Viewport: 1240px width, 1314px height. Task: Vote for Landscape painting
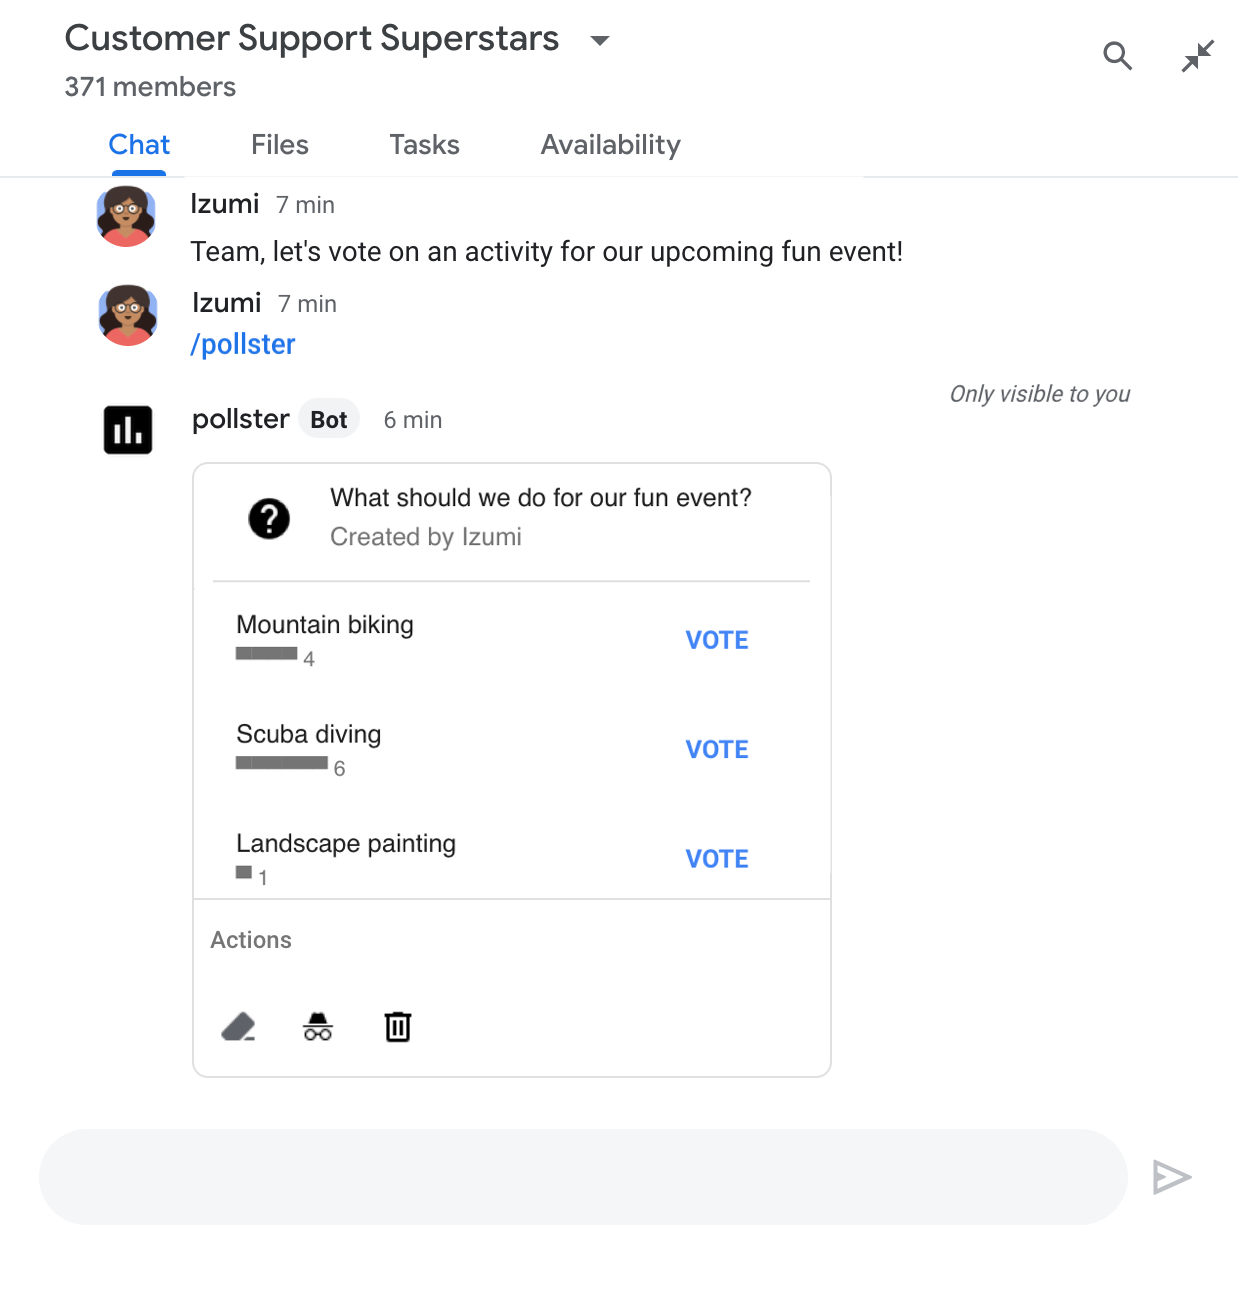(x=717, y=858)
